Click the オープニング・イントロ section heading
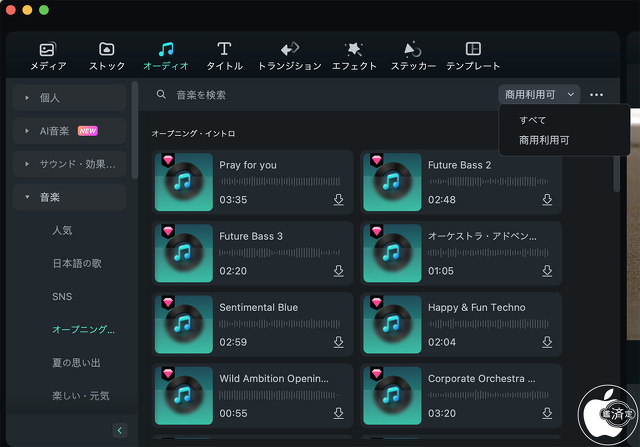Screen dimensions: 640x447 coord(193,133)
